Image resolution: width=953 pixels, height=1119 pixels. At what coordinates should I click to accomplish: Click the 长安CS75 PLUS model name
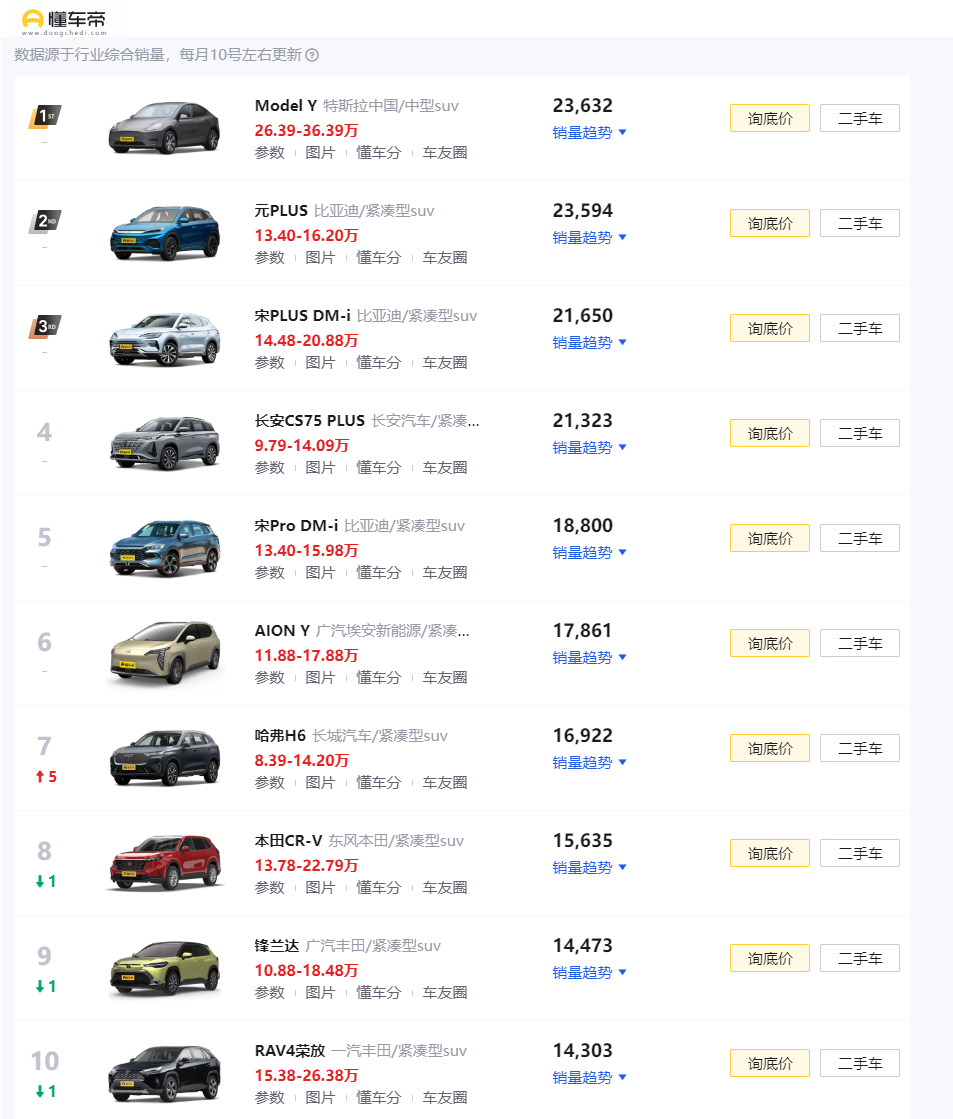point(309,421)
